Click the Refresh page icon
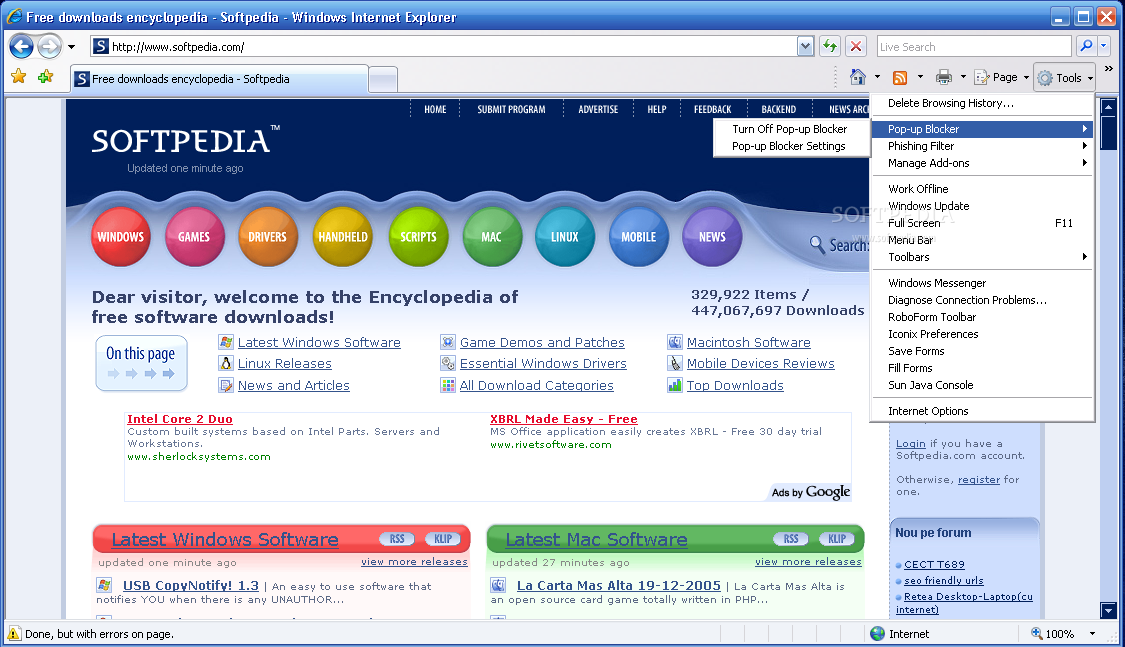The height and width of the screenshot is (647, 1125). tap(830, 47)
